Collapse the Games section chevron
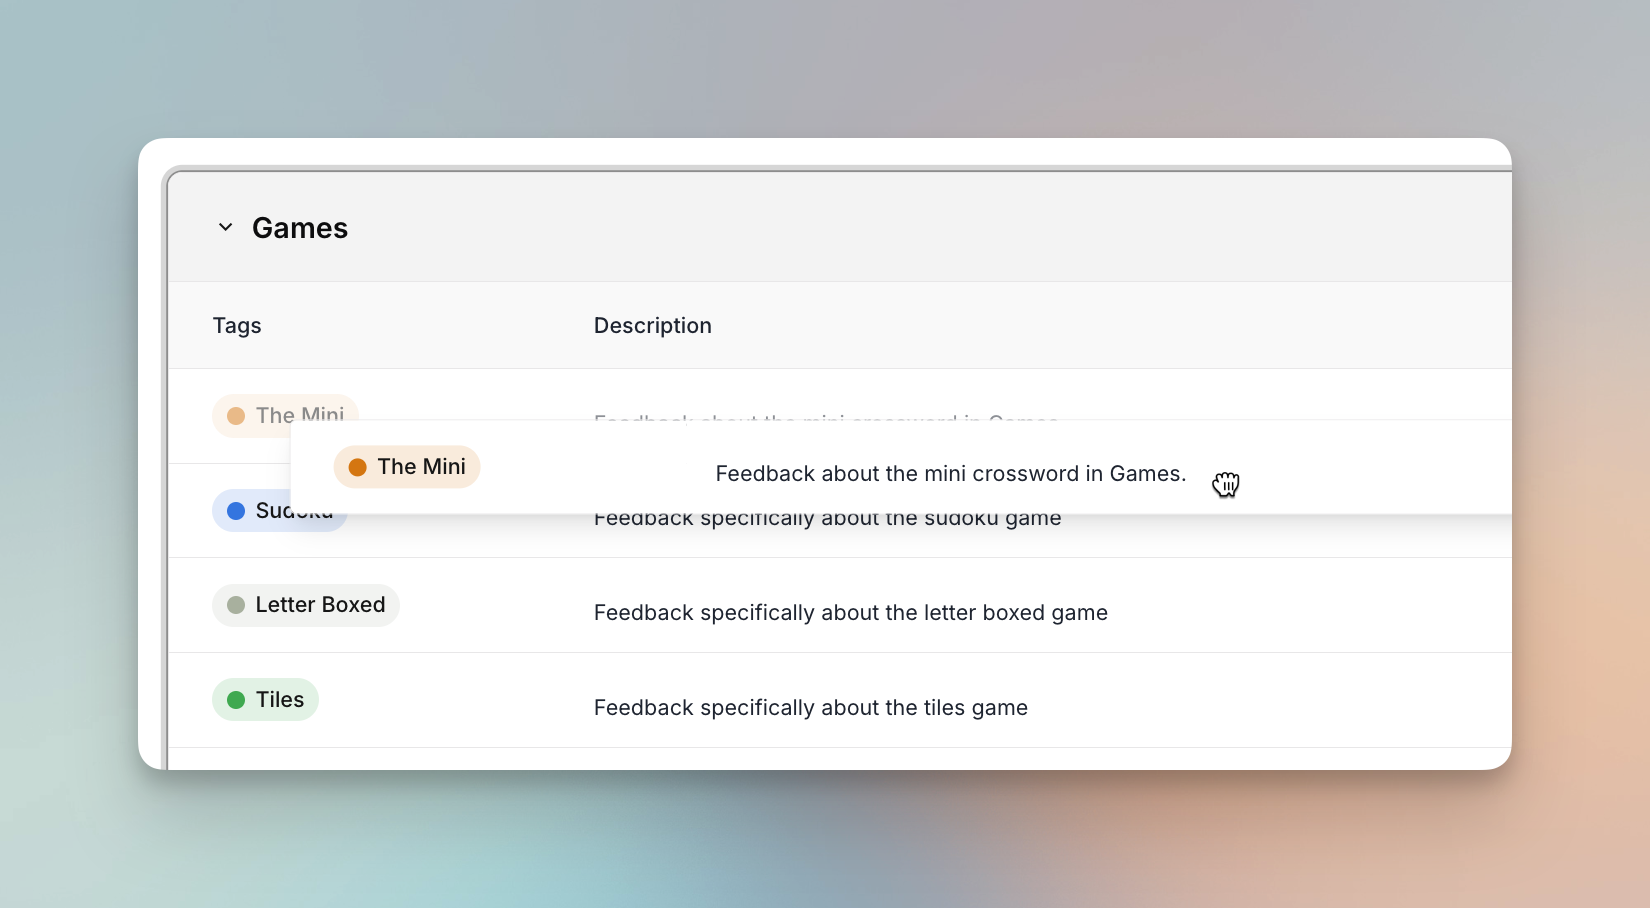 click(x=226, y=228)
